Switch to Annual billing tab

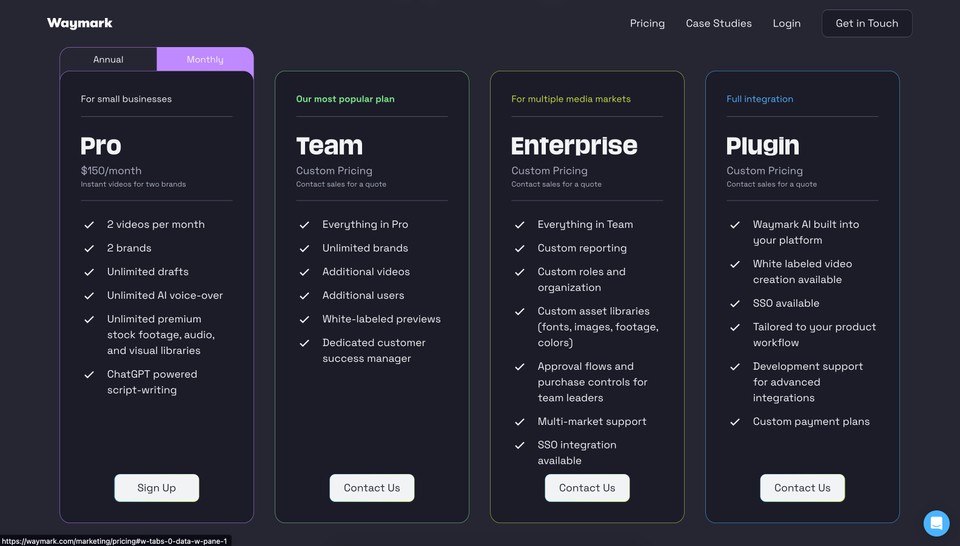[108, 59]
